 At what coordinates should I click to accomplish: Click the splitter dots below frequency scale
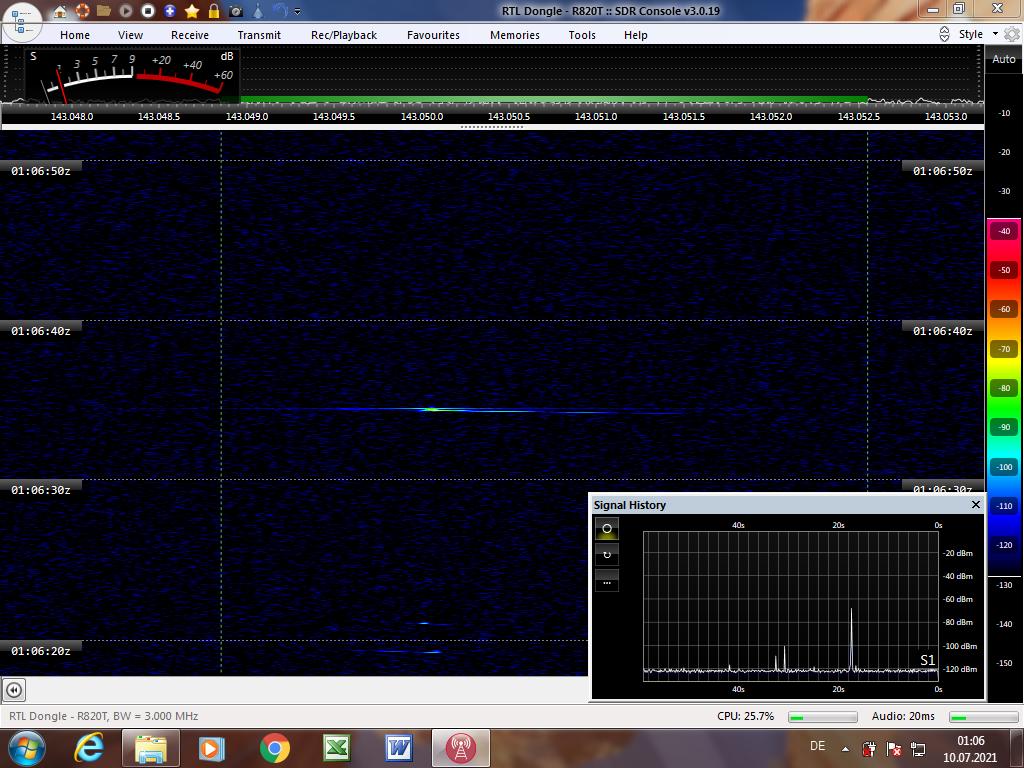(492, 127)
